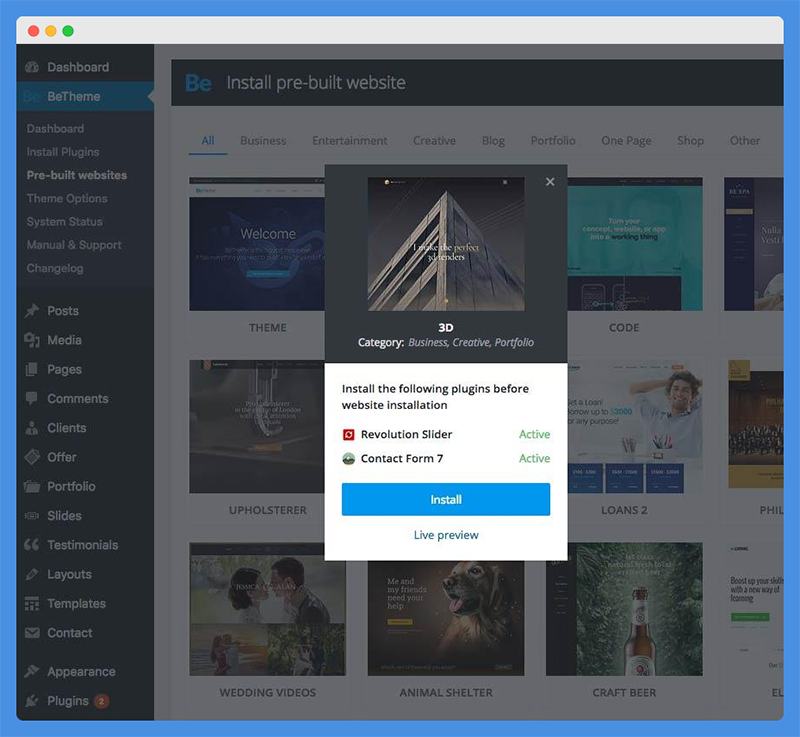Filter by the Shop category tab

(x=691, y=141)
